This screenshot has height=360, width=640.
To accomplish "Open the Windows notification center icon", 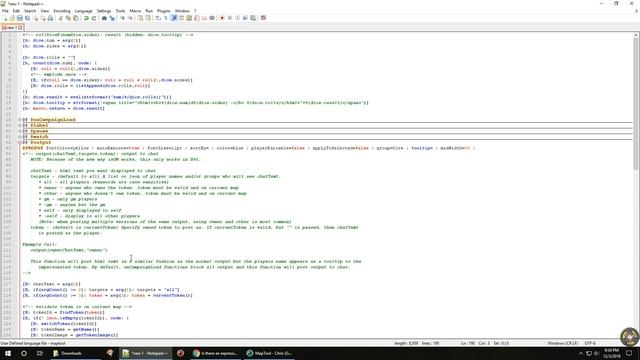I will pyautogui.click(x=629, y=353).
